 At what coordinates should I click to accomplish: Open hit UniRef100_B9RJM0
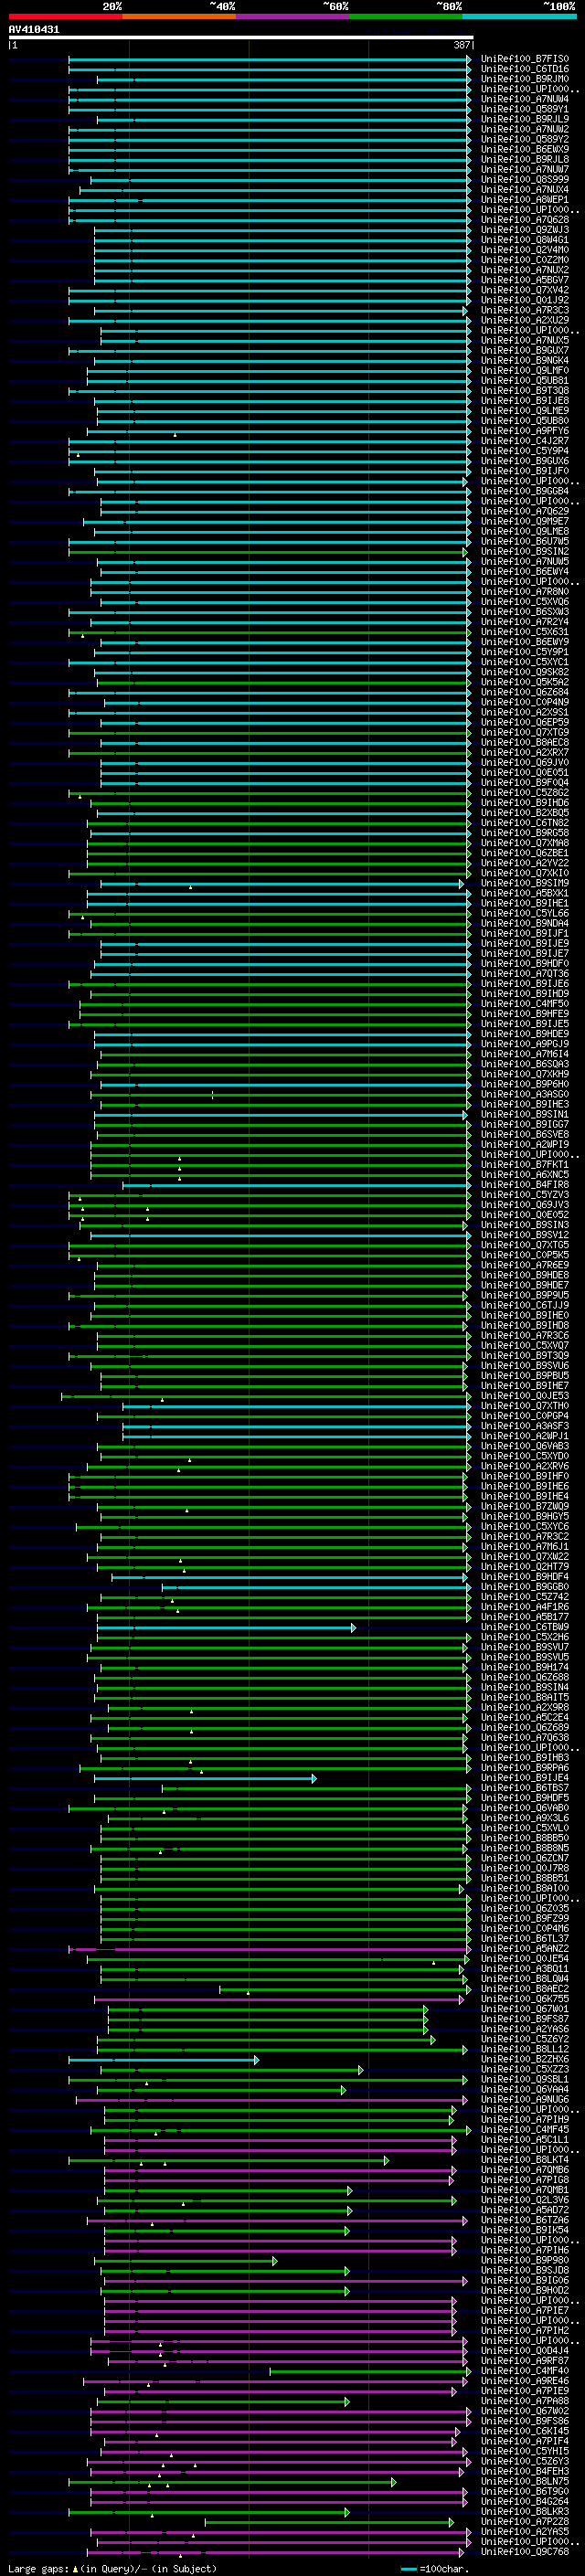[x=525, y=79]
